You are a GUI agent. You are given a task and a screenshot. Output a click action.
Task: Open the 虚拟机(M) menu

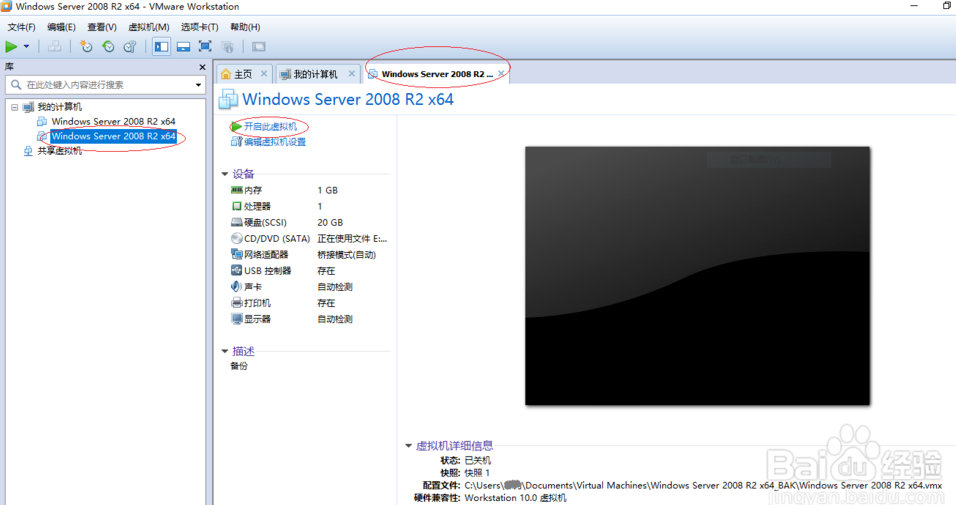tap(149, 27)
